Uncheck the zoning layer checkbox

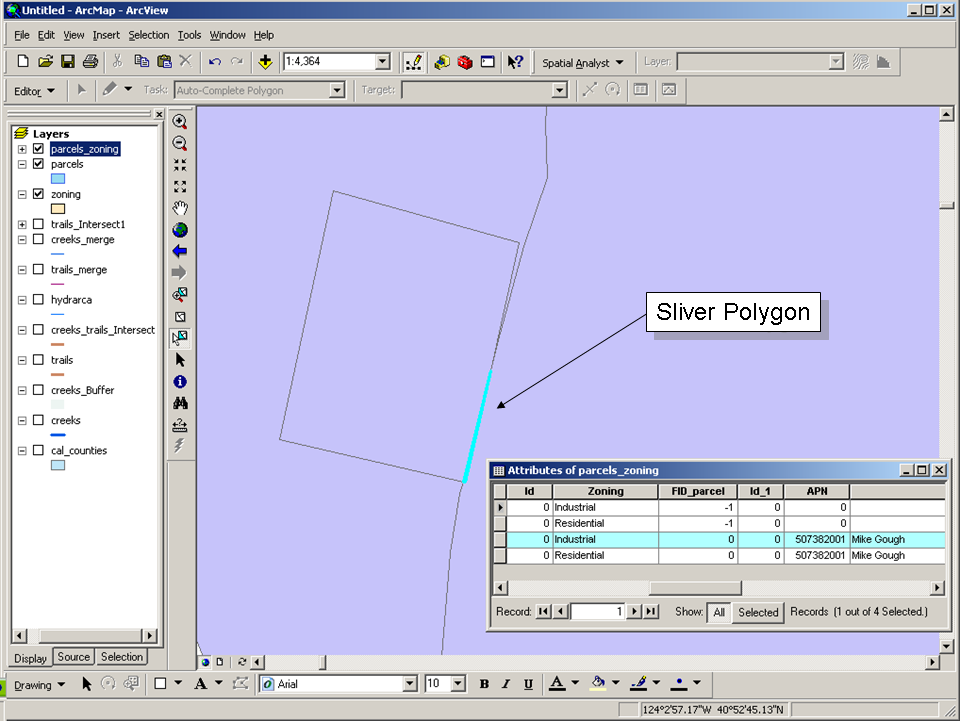pyautogui.click(x=39, y=194)
